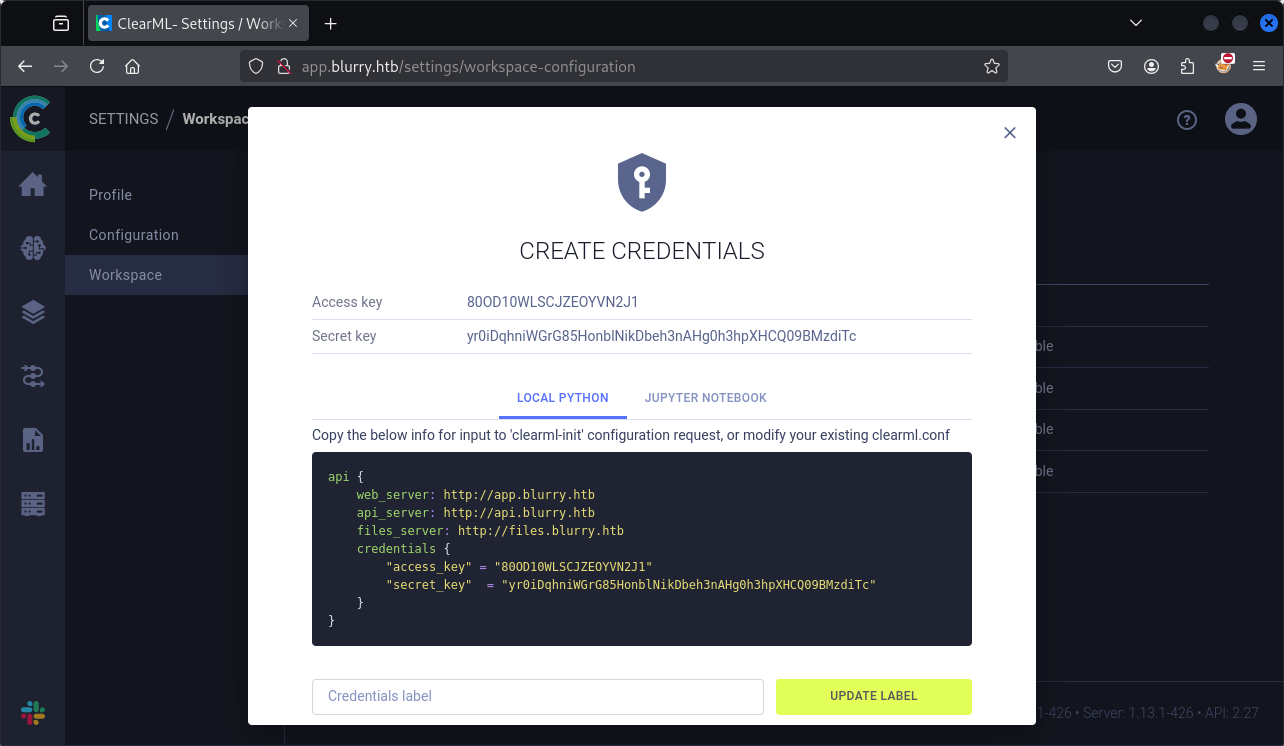Select the Local Python tab

pos(562,398)
